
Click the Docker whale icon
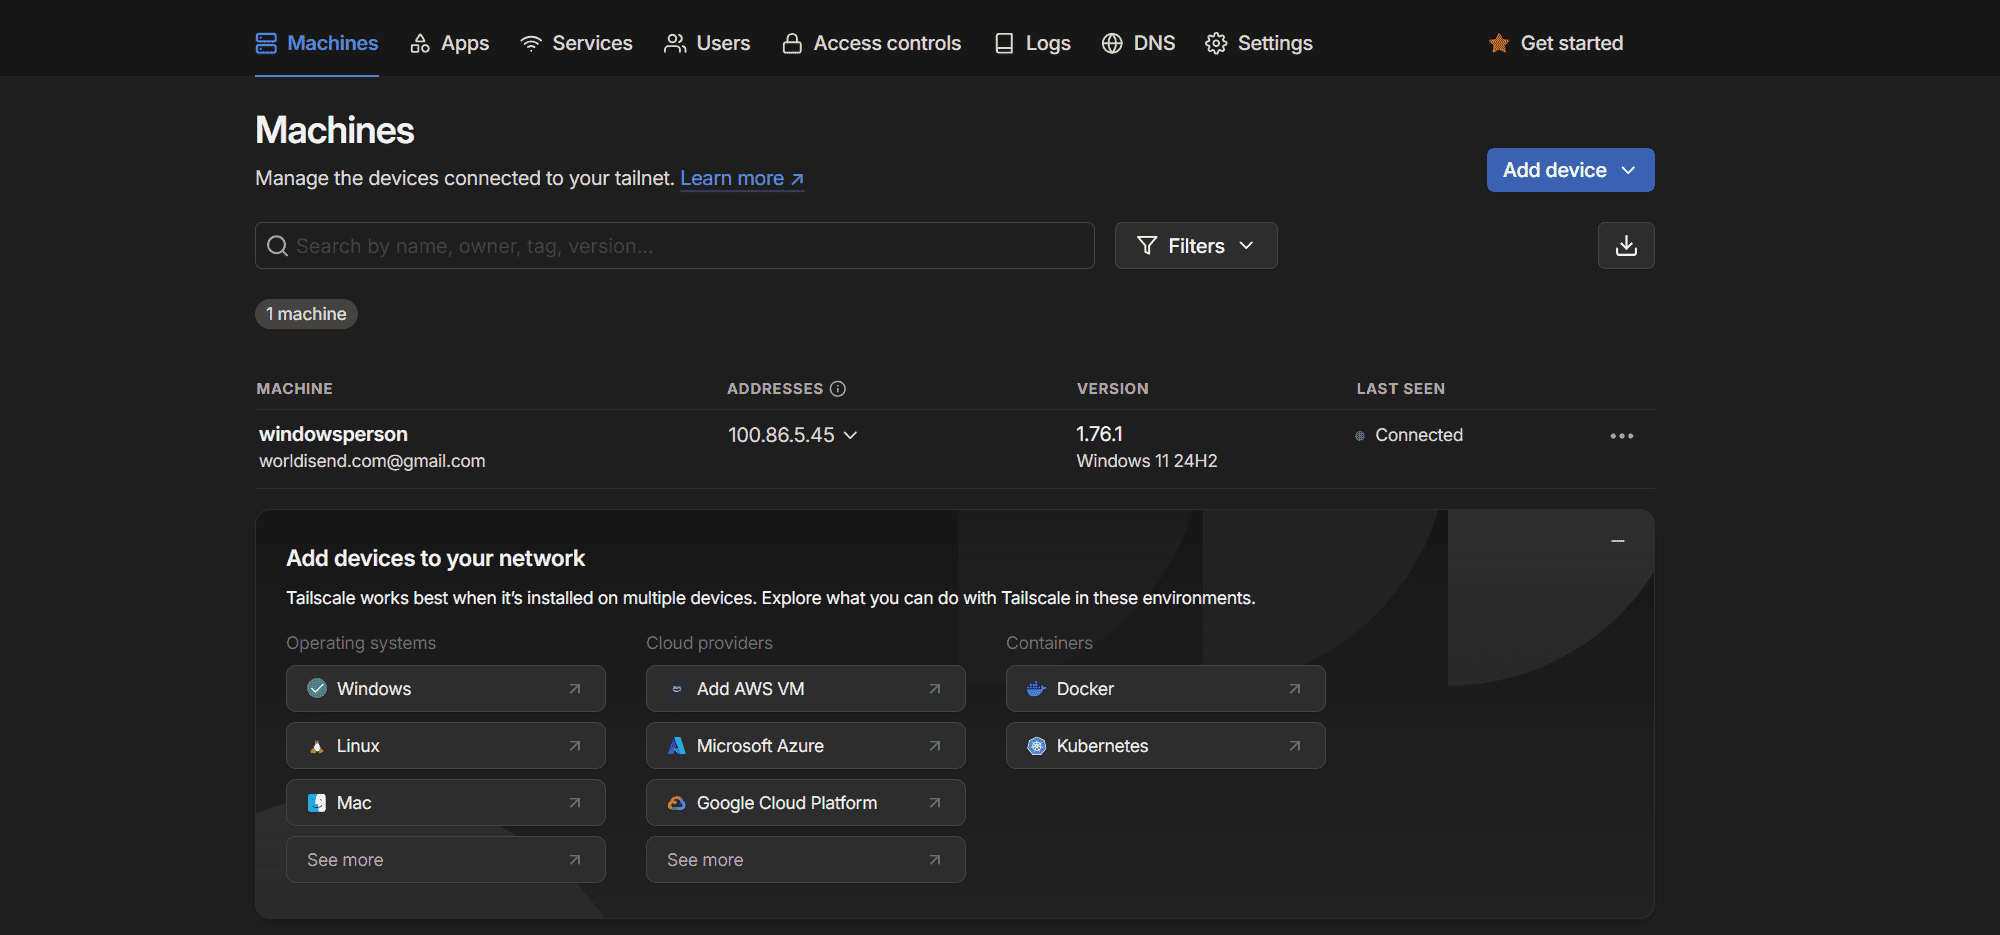point(1037,689)
